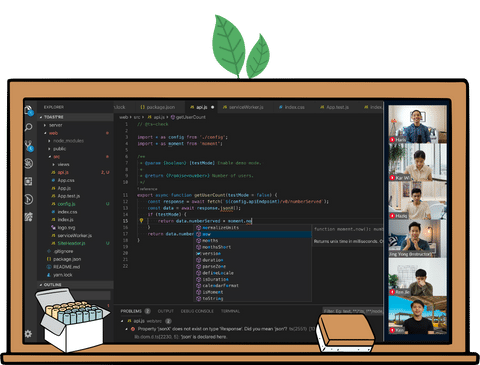
Task: Choose 'toString' from the autocomplete list
Action: coord(253,298)
